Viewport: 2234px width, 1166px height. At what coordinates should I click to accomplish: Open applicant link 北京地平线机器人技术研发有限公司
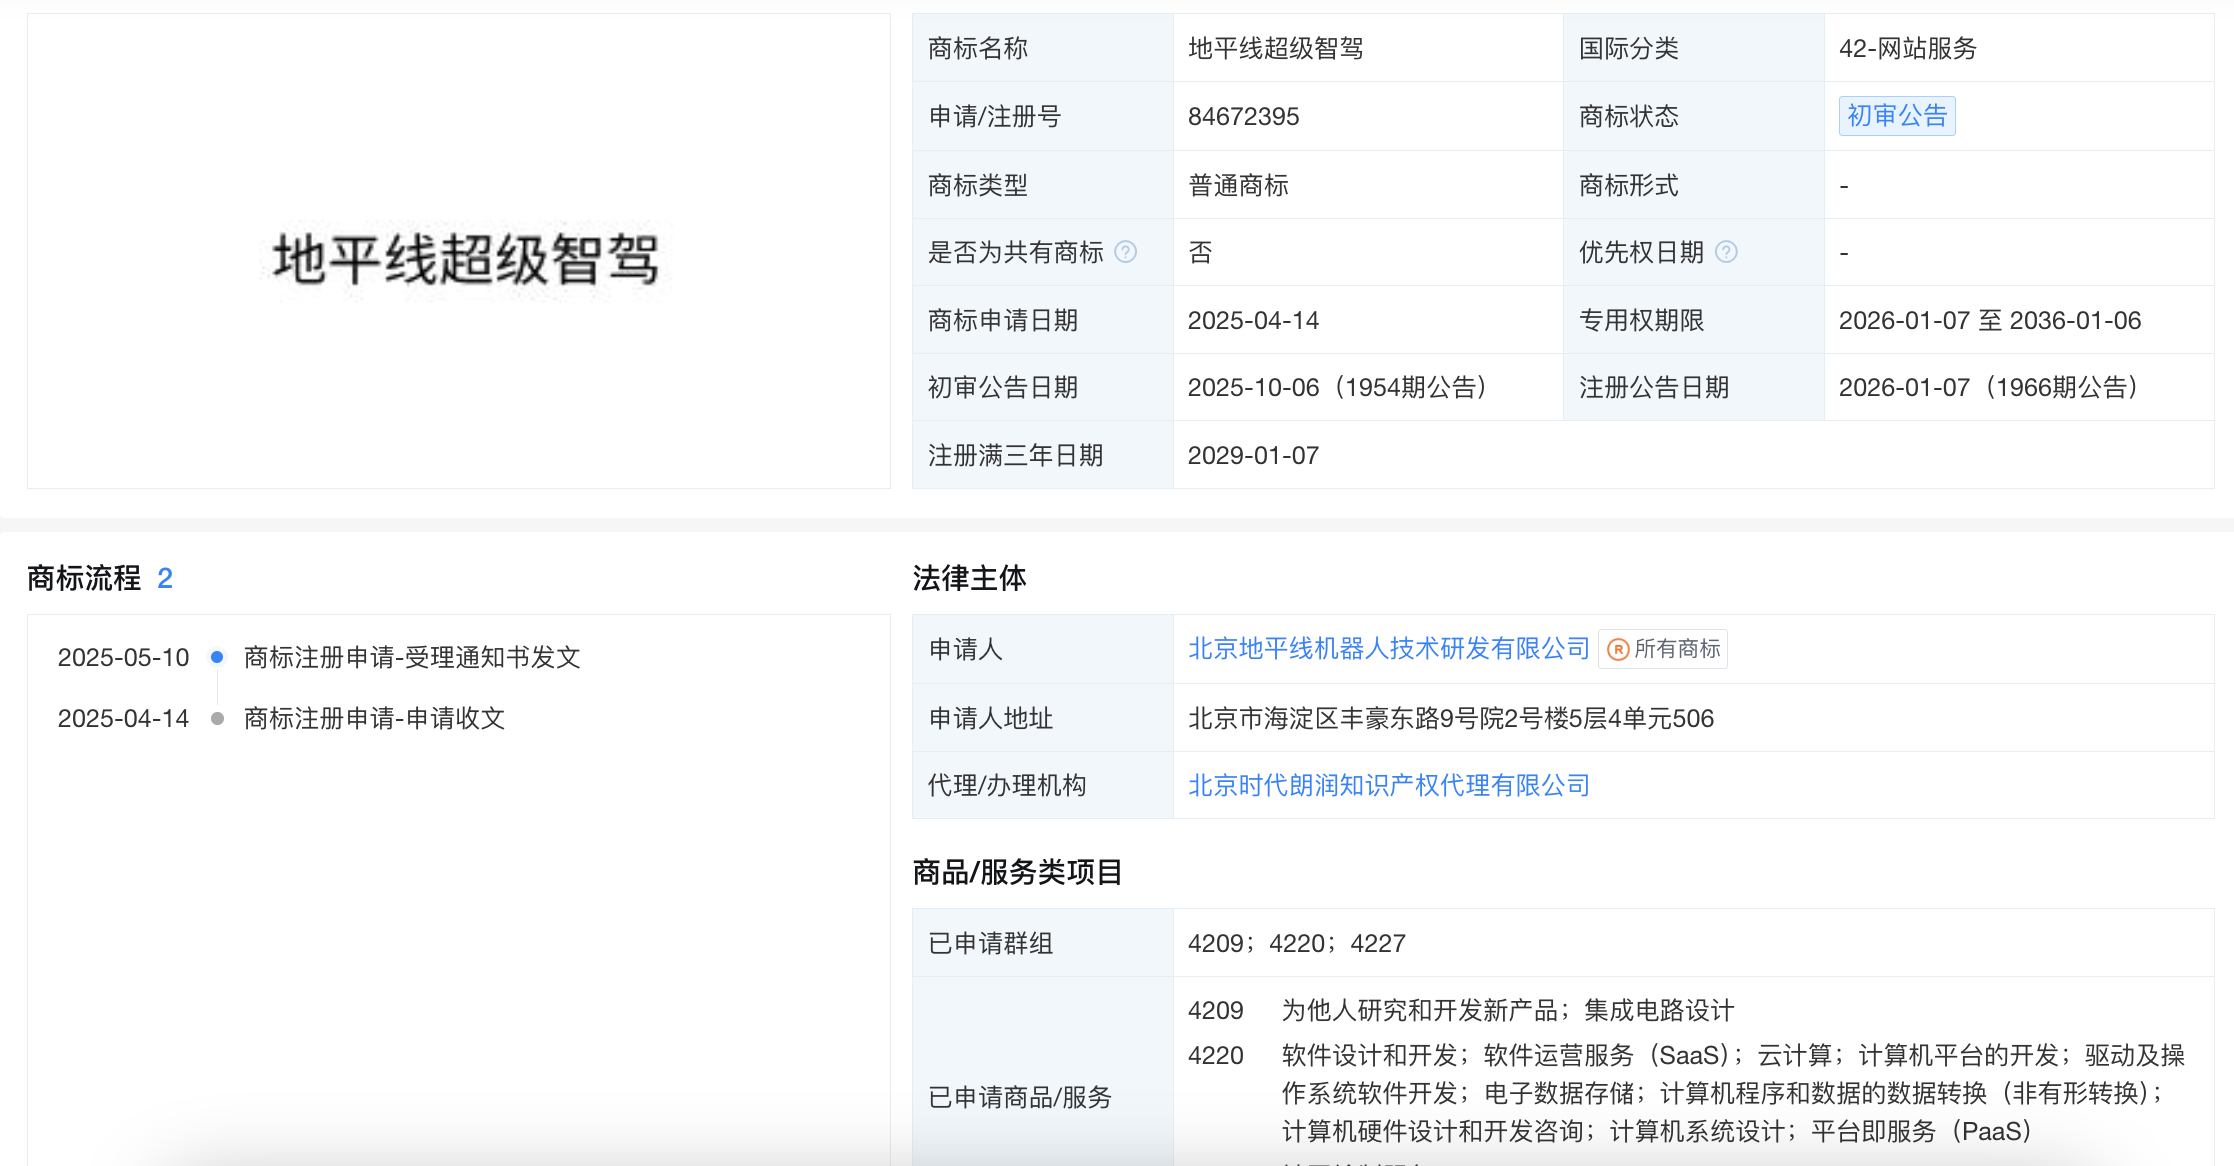click(x=1387, y=649)
